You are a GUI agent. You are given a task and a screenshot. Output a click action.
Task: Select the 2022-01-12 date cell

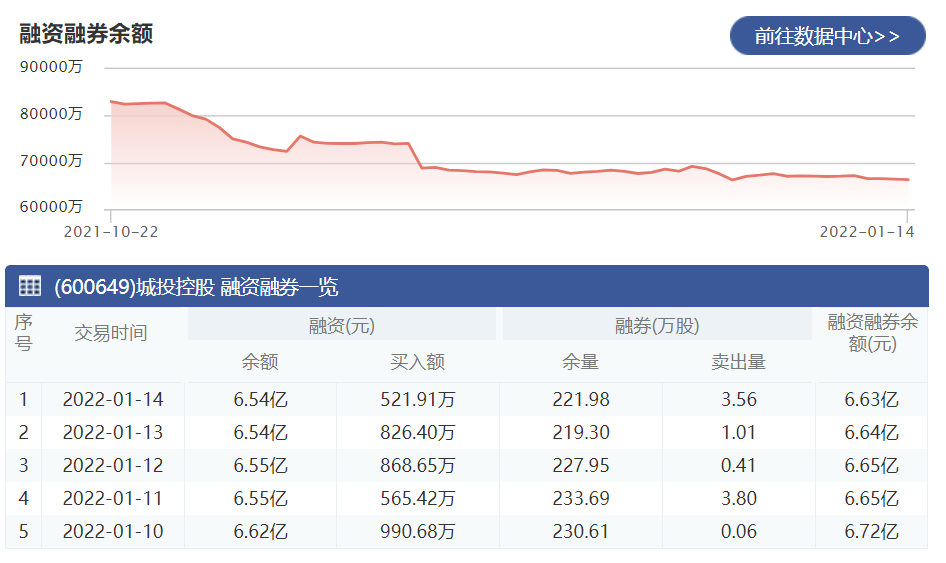click(x=113, y=466)
